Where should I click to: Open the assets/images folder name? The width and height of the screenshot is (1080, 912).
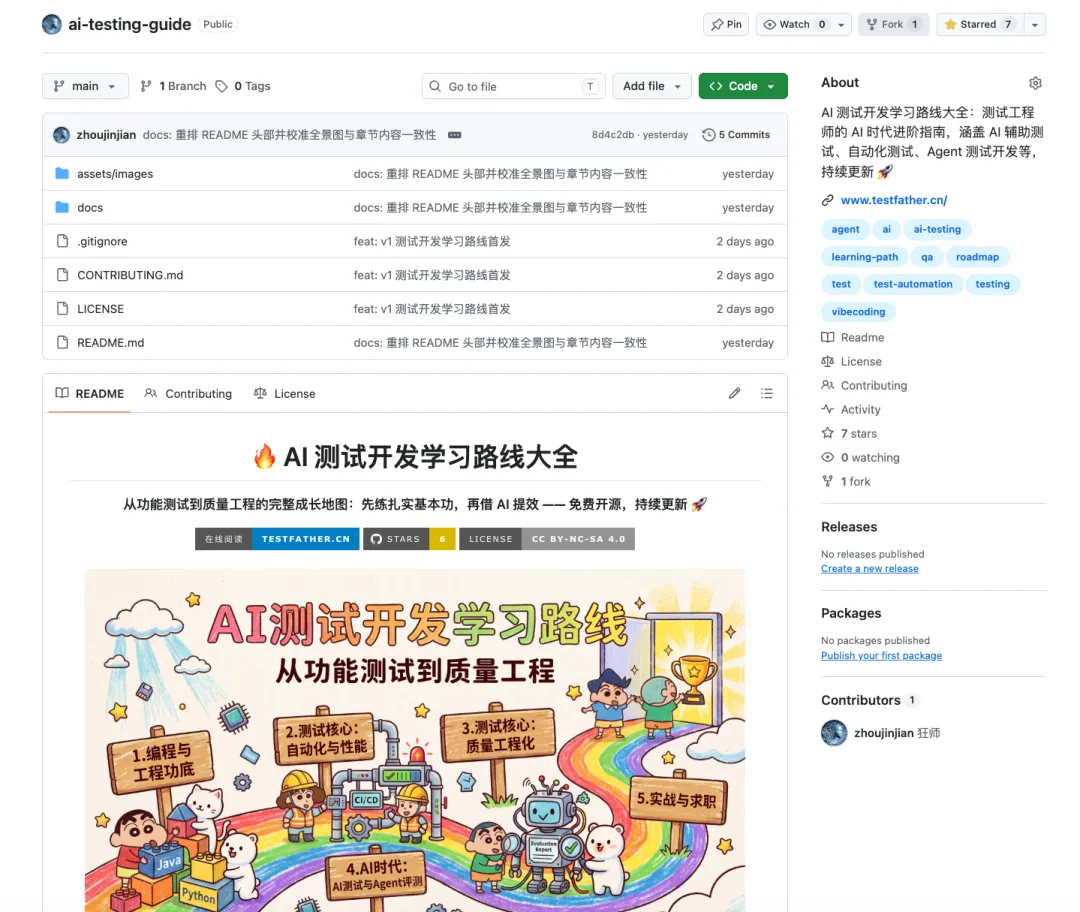pos(115,174)
